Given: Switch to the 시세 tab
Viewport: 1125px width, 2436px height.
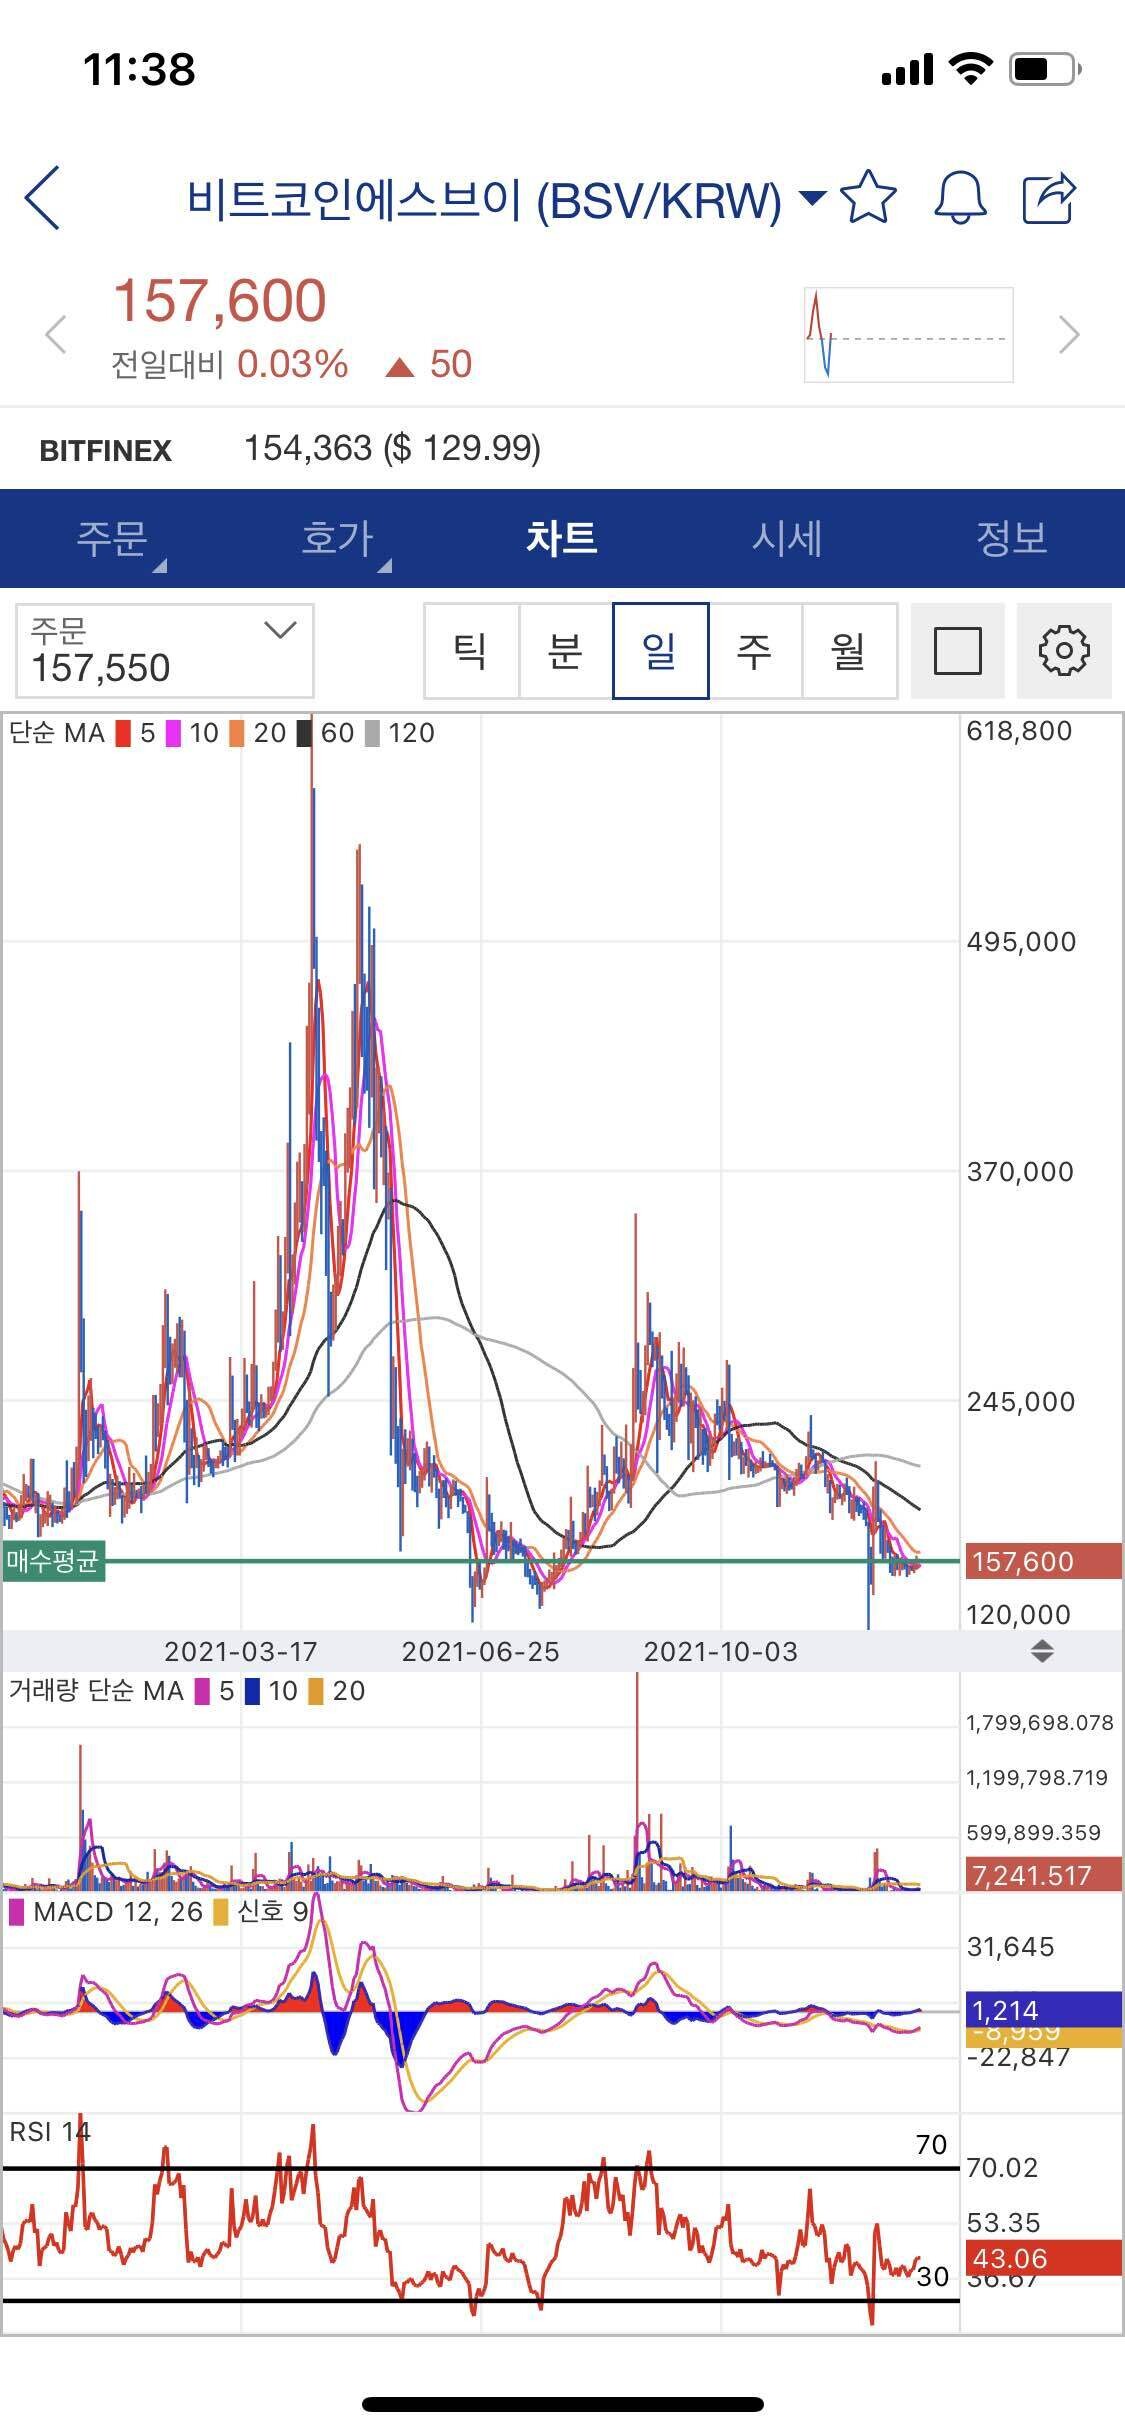Looking at the screenshot, I should tap(787, 539).
